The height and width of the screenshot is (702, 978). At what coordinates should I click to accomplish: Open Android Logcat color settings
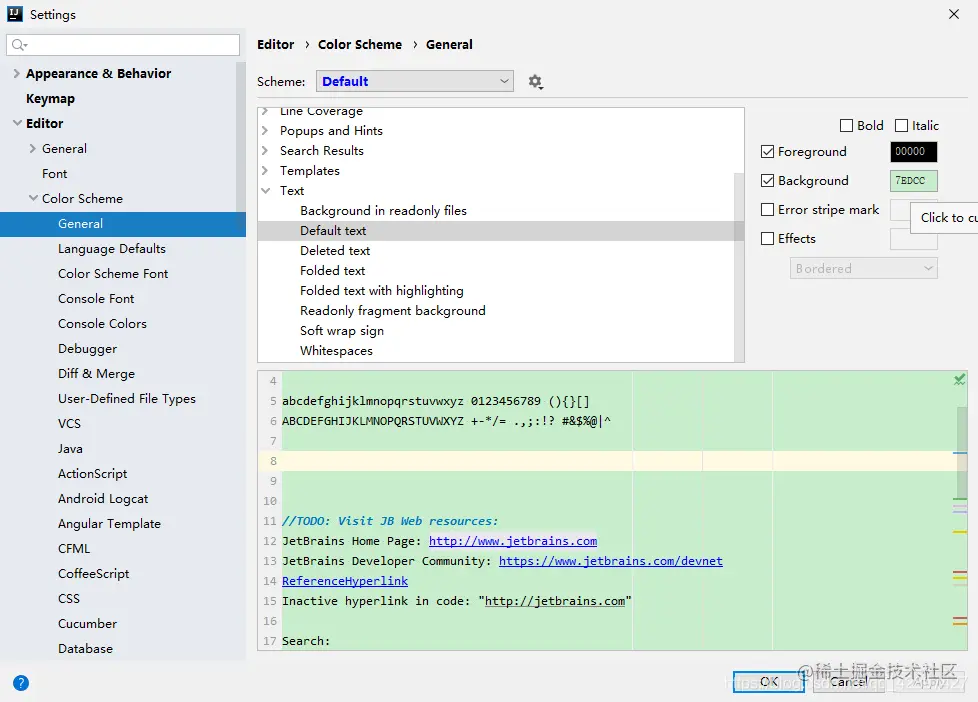103,498
